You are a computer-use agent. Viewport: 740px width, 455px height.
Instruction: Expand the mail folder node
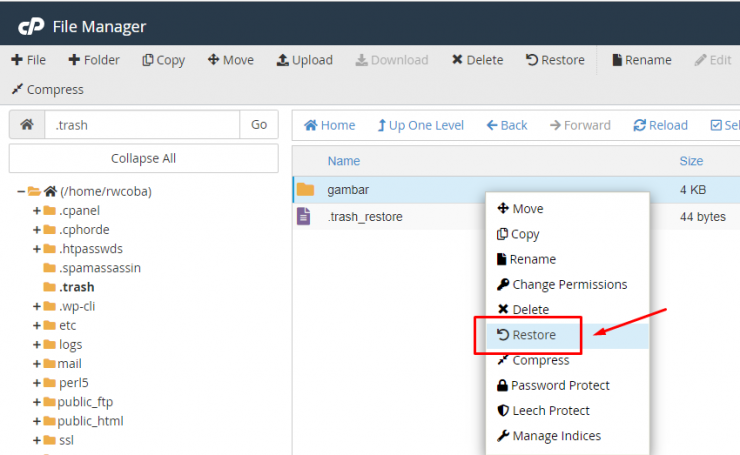click(x=37, y=364)
